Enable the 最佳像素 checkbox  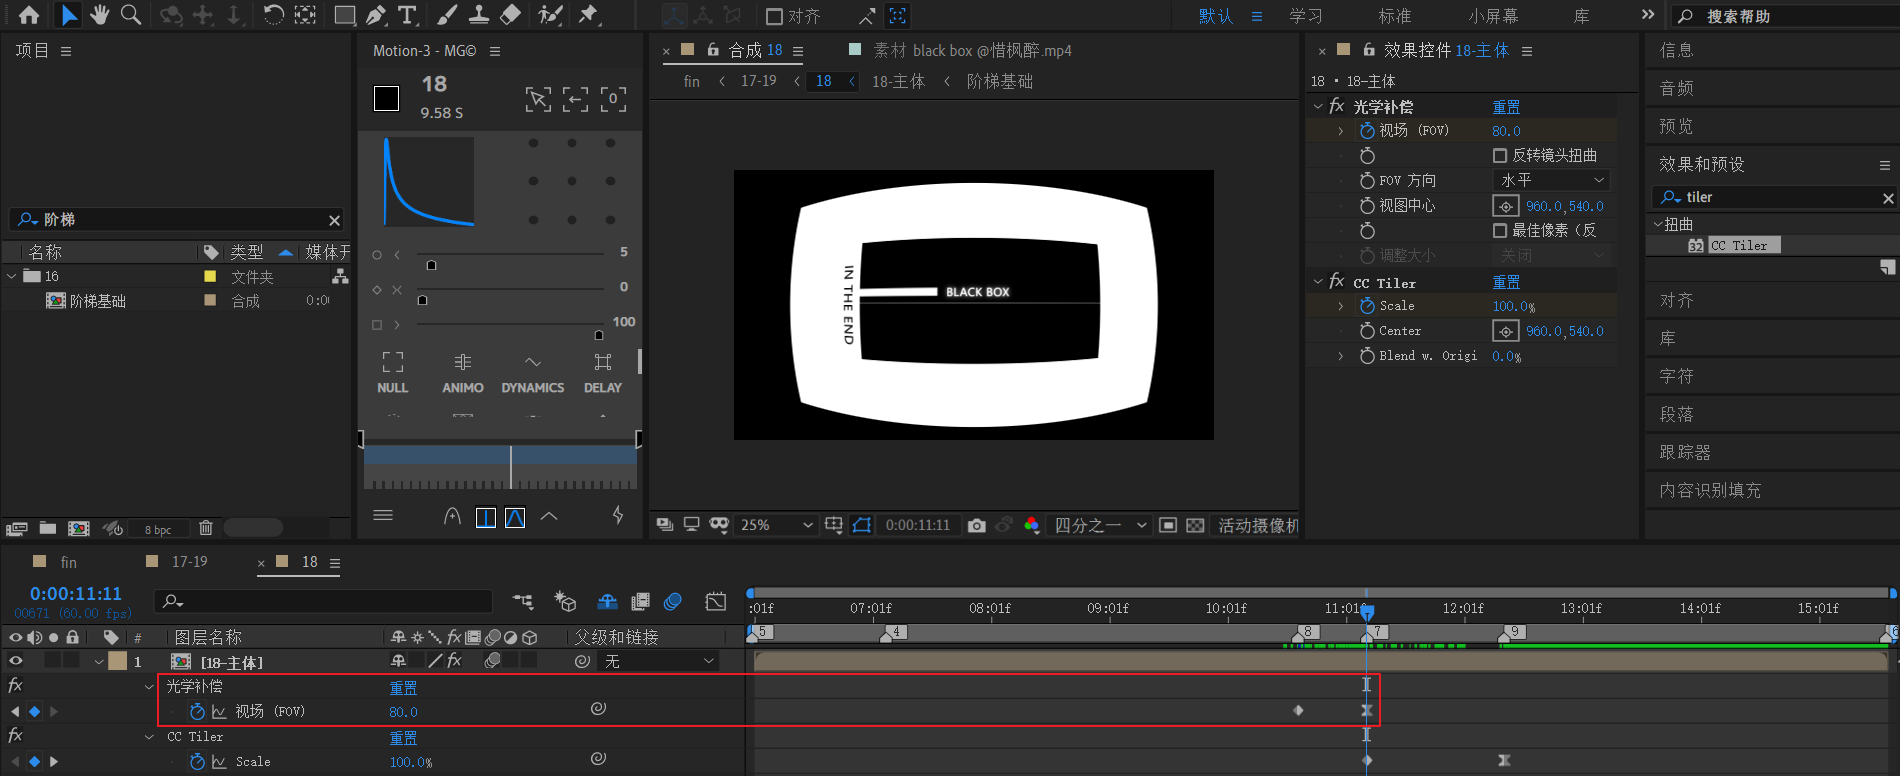[1500, 230]
